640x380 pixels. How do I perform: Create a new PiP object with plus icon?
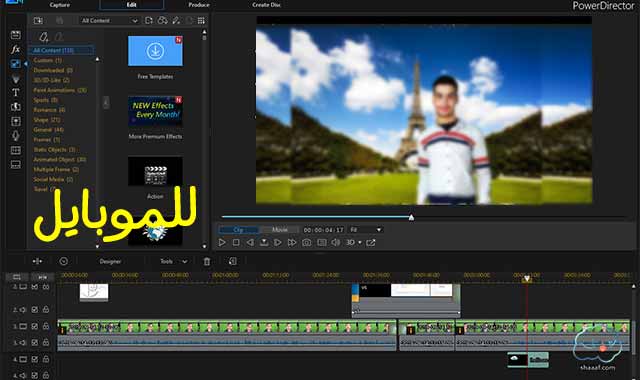(44, 37)
